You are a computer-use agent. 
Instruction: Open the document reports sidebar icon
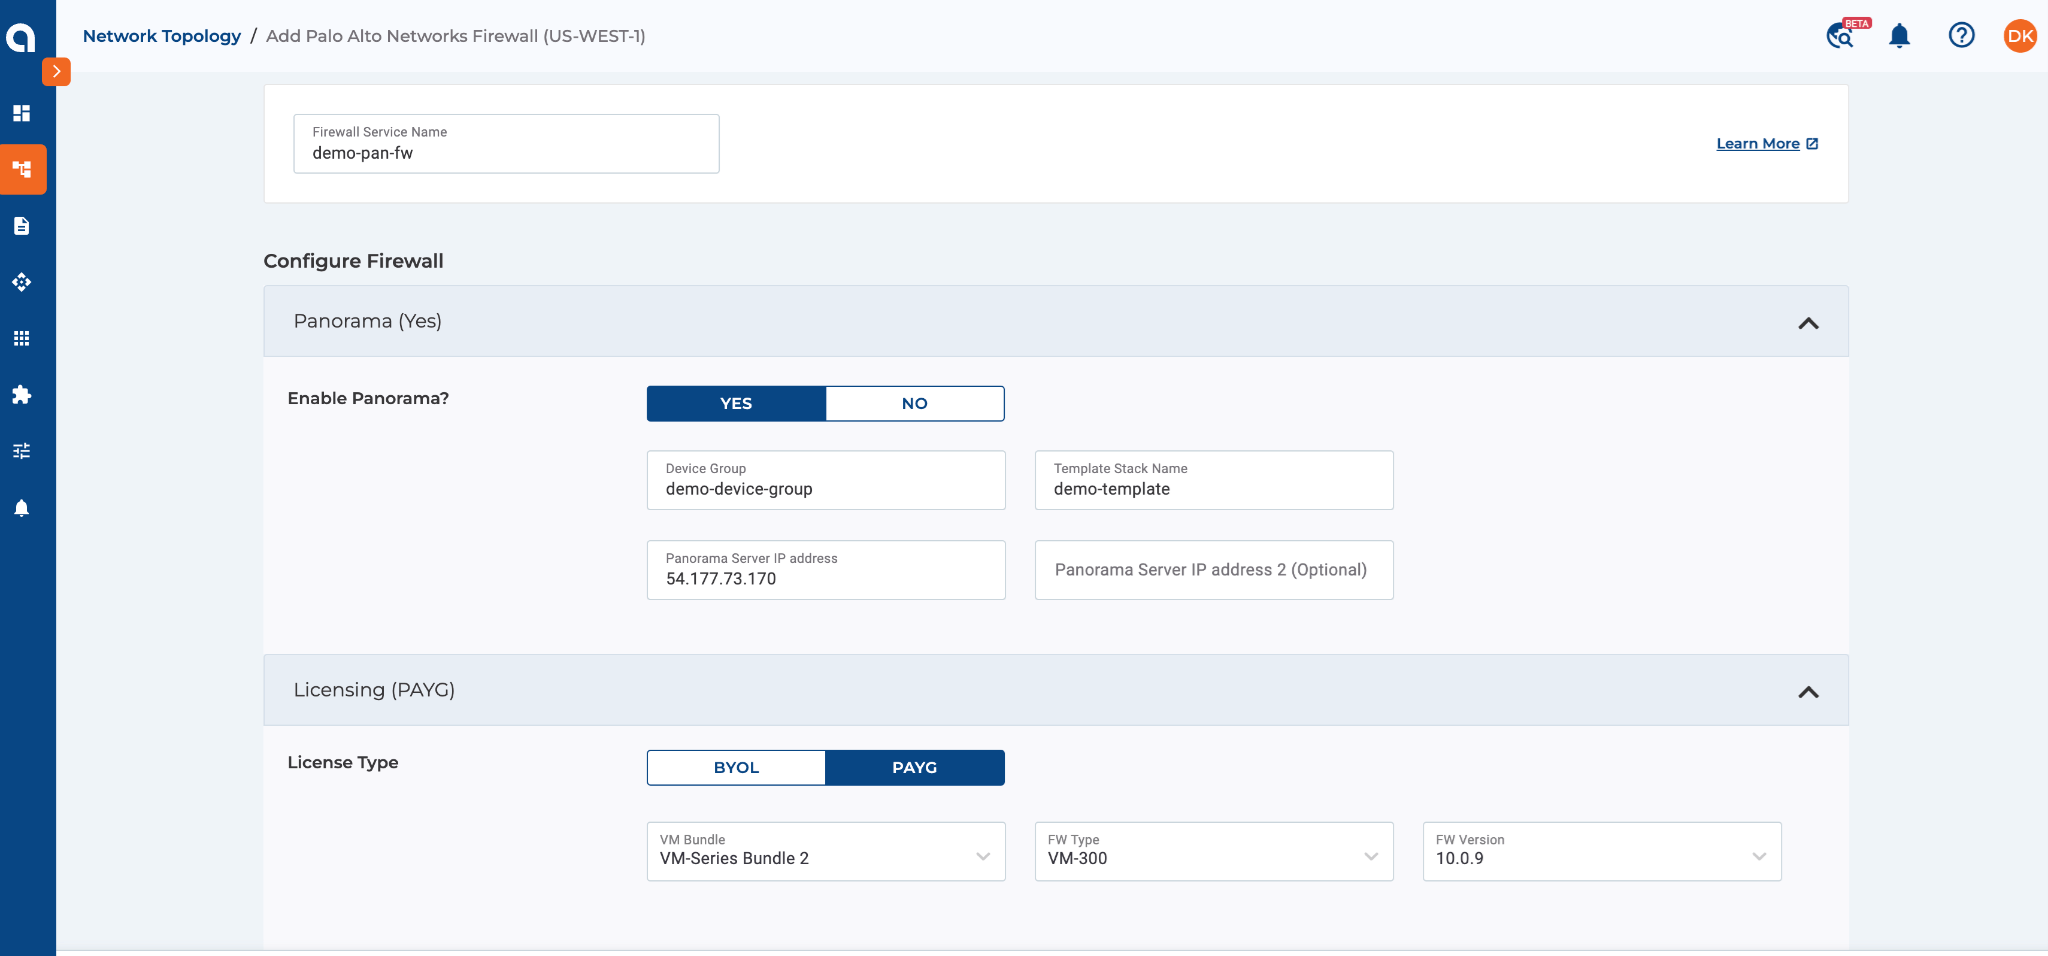pos(21,226)
